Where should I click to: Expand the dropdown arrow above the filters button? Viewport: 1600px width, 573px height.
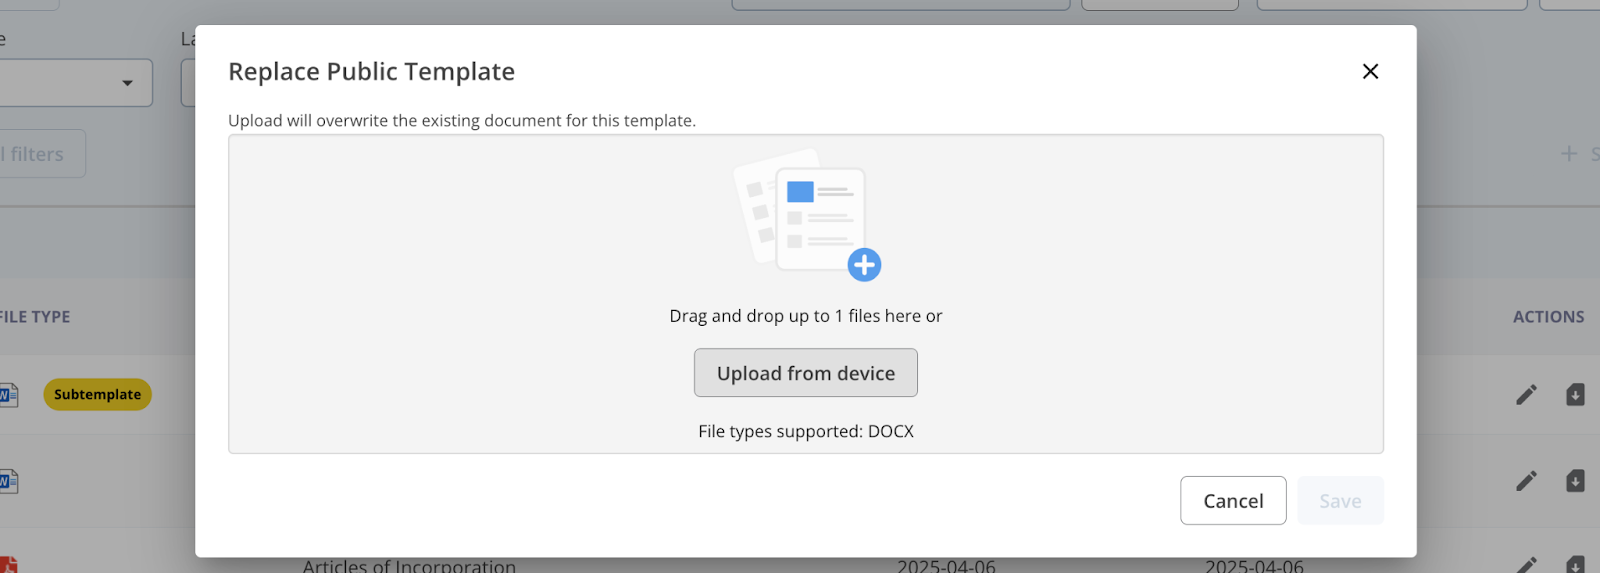[127, 83]
